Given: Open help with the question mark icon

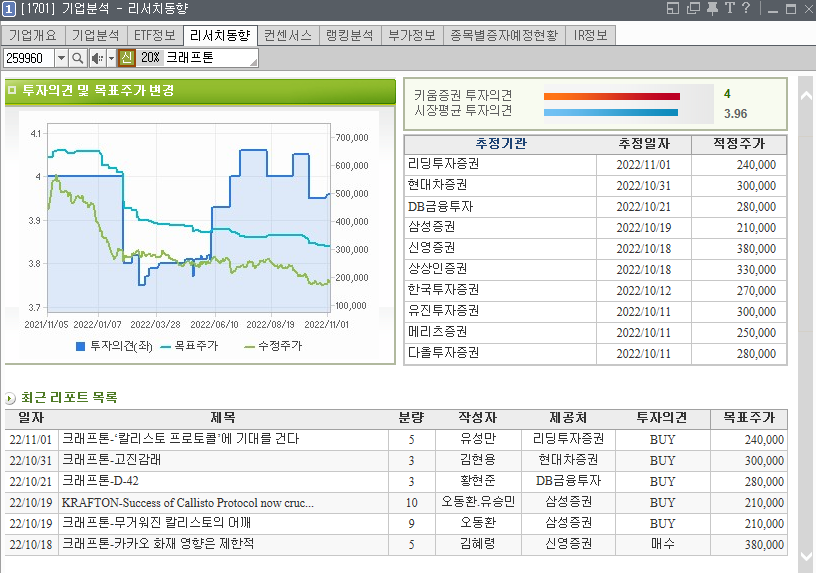Looking at the screenshot, I should (746, 9).
